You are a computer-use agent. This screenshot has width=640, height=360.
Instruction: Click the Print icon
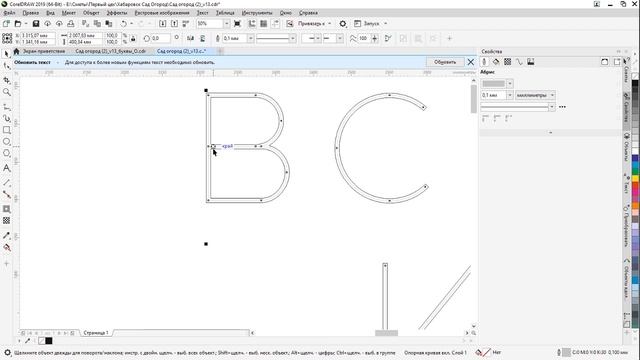tap(71, 24)
